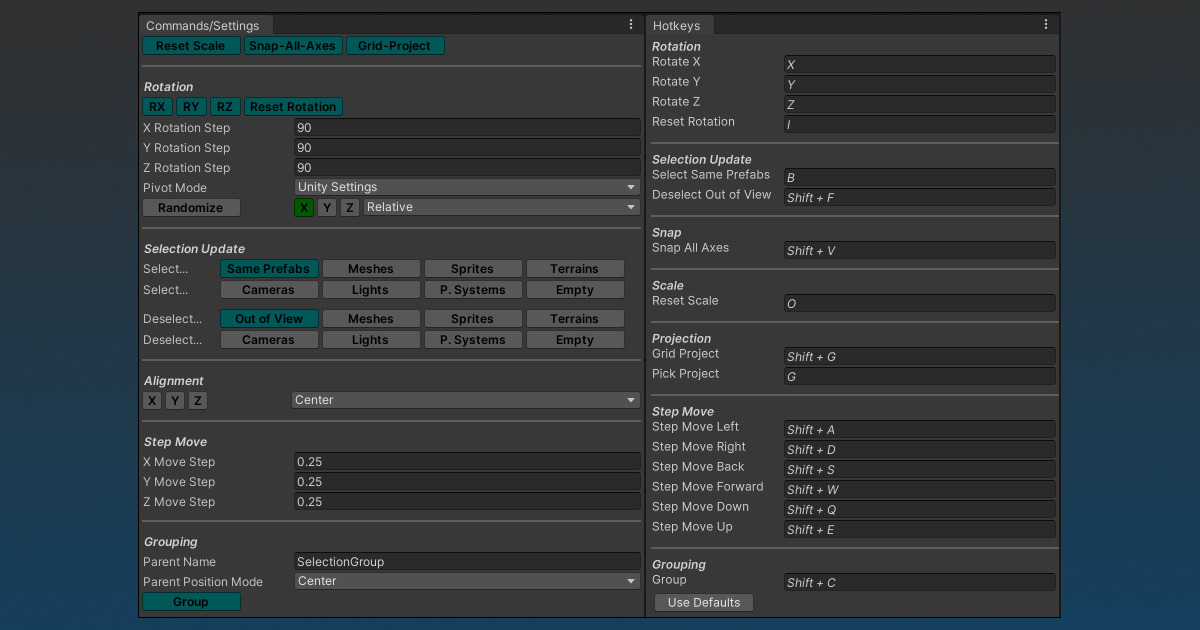Open Commands/Settings panel kebab menu
Image resolution: width=1200 pixels, height=630 pixels.
[x=631, y=25]
